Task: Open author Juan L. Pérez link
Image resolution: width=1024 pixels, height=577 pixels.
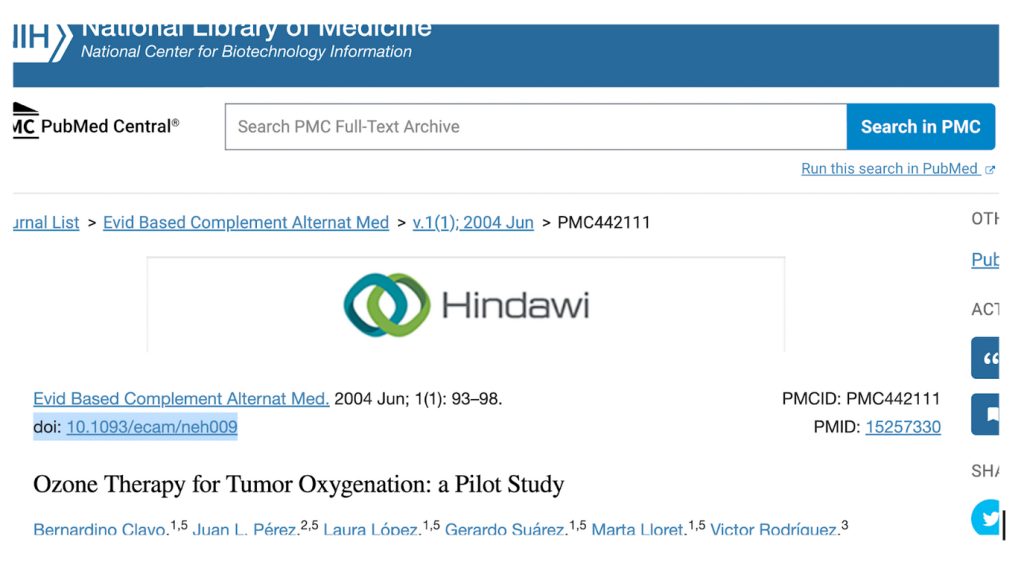Action: (246, 529)
